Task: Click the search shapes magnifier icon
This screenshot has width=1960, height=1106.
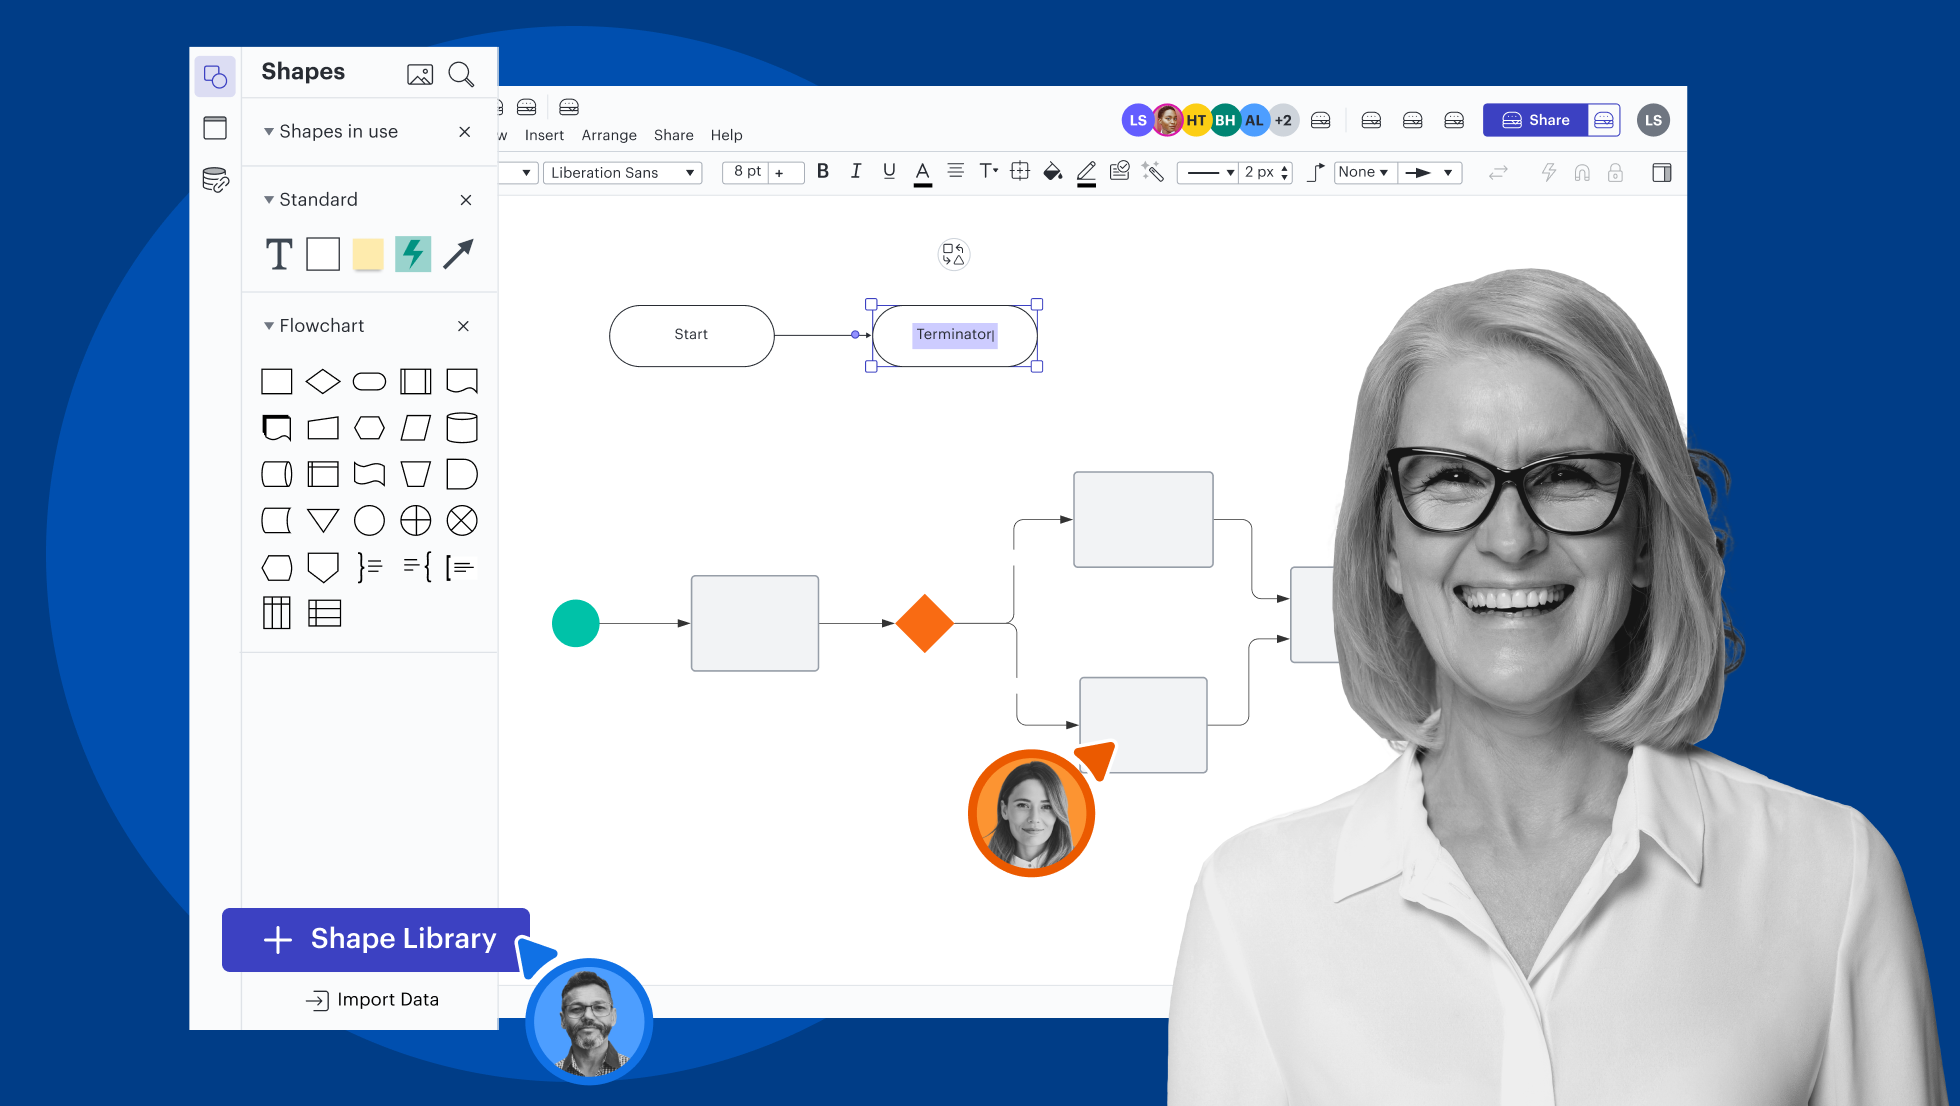Action: coord(461,74)
